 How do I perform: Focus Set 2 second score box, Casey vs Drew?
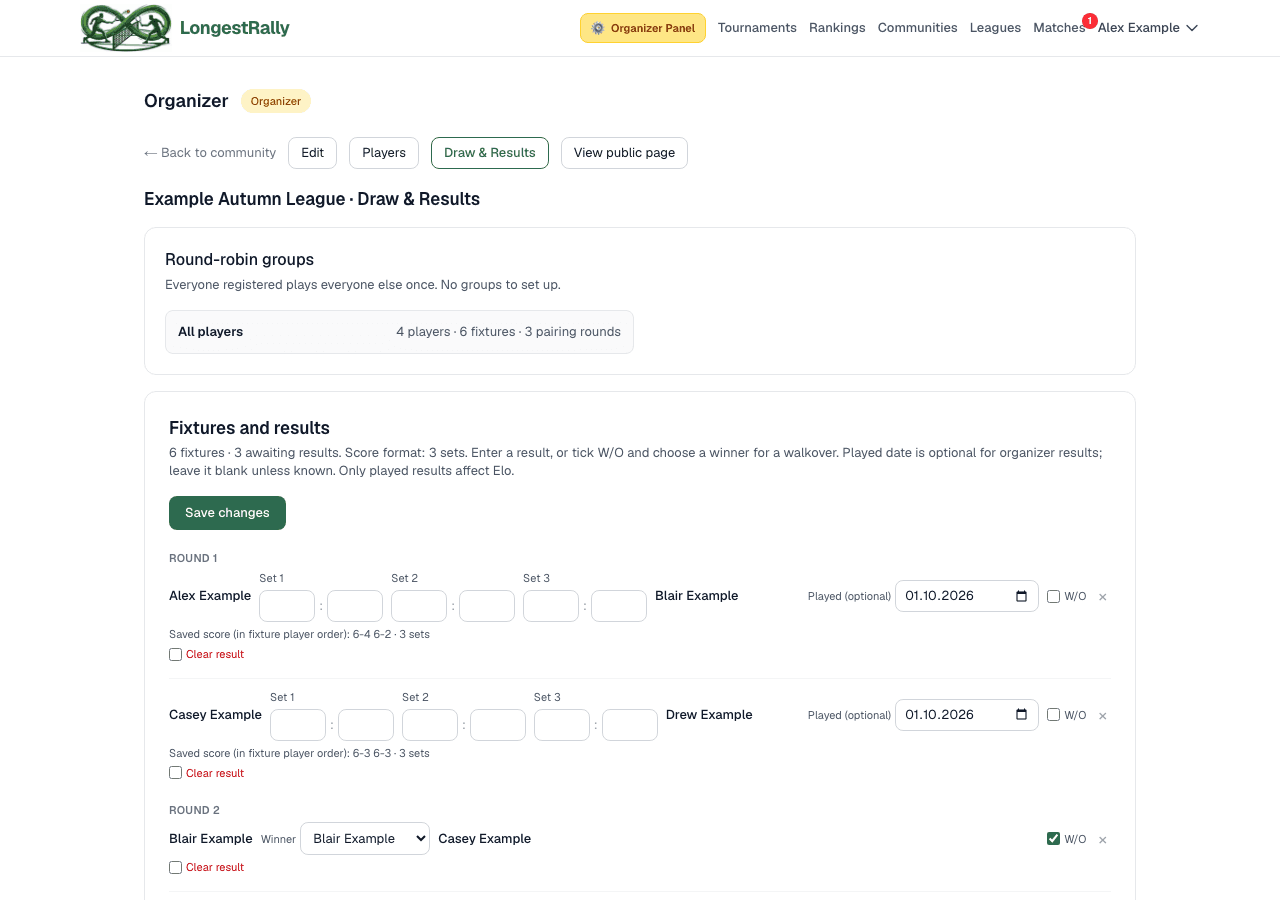point(498,725)
